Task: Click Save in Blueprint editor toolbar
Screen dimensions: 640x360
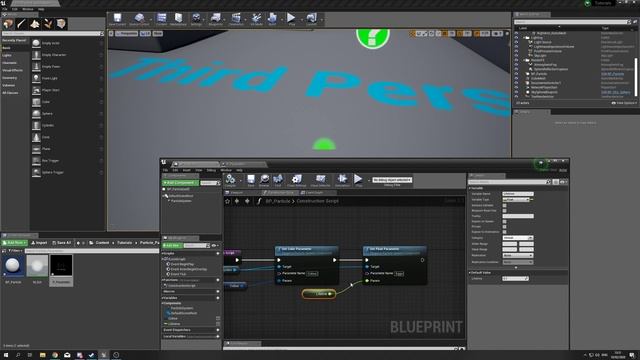Action: pos(251,180)
